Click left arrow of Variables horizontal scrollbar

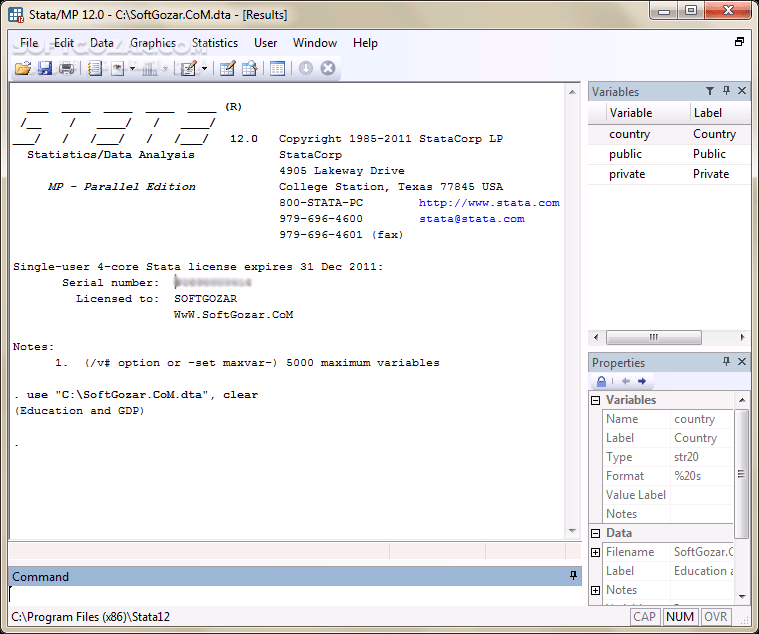pyautogui.click(x=596, y=337)
